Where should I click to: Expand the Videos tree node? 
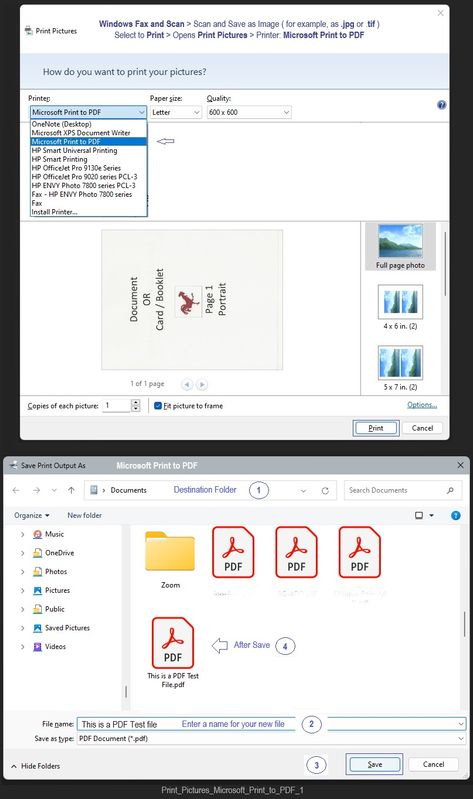tap(22, 647)
